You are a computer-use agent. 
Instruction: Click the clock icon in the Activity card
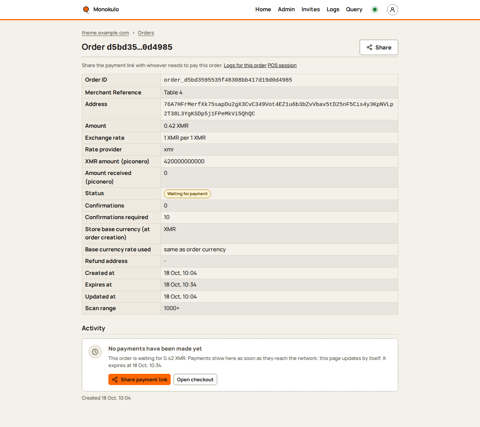point(95,352)
